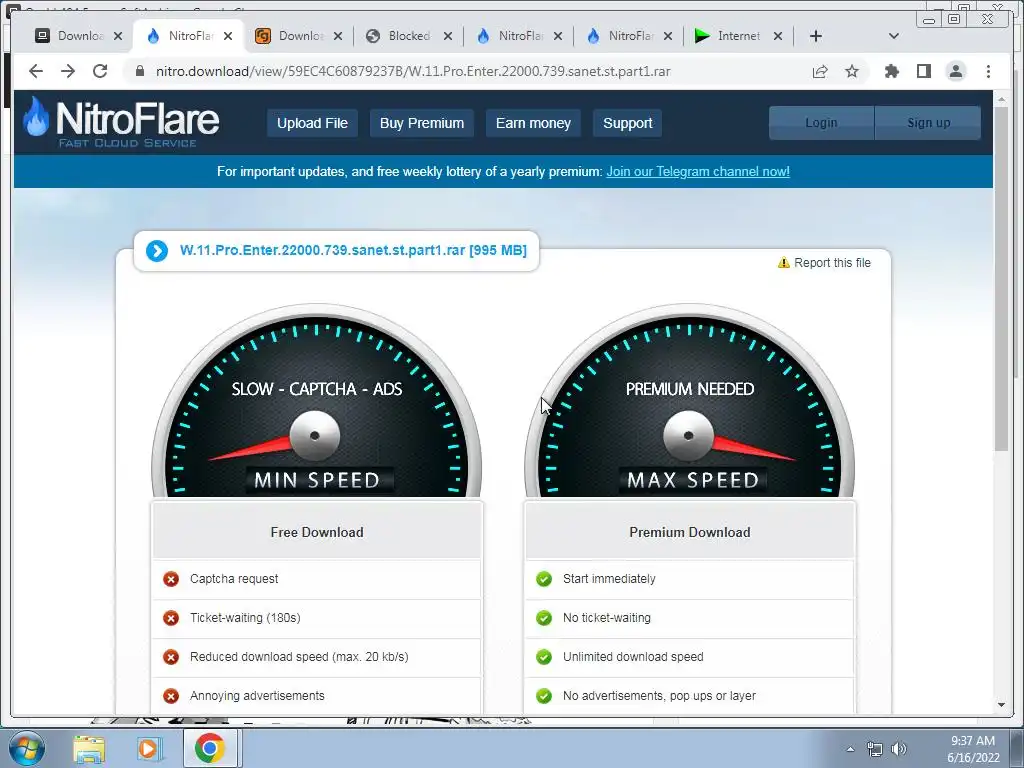Open the Support page
This screenshot has height=768, width=1024.
click(x=628, y=123)
